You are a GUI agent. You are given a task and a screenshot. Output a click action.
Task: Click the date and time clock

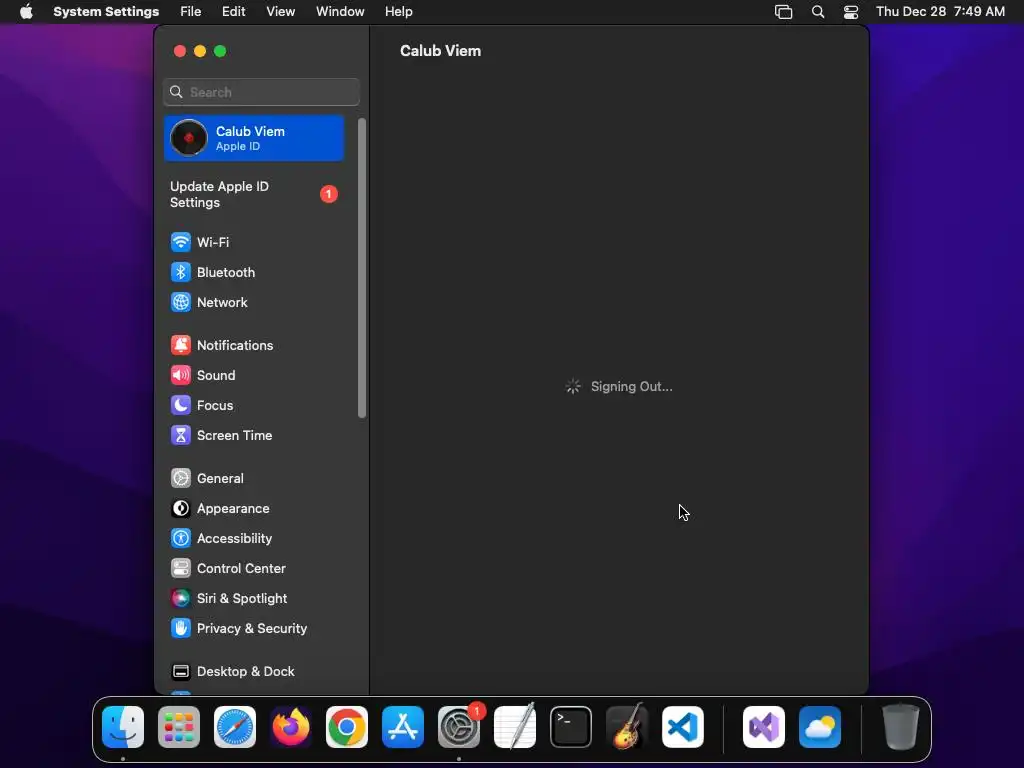tap(940, 12)
